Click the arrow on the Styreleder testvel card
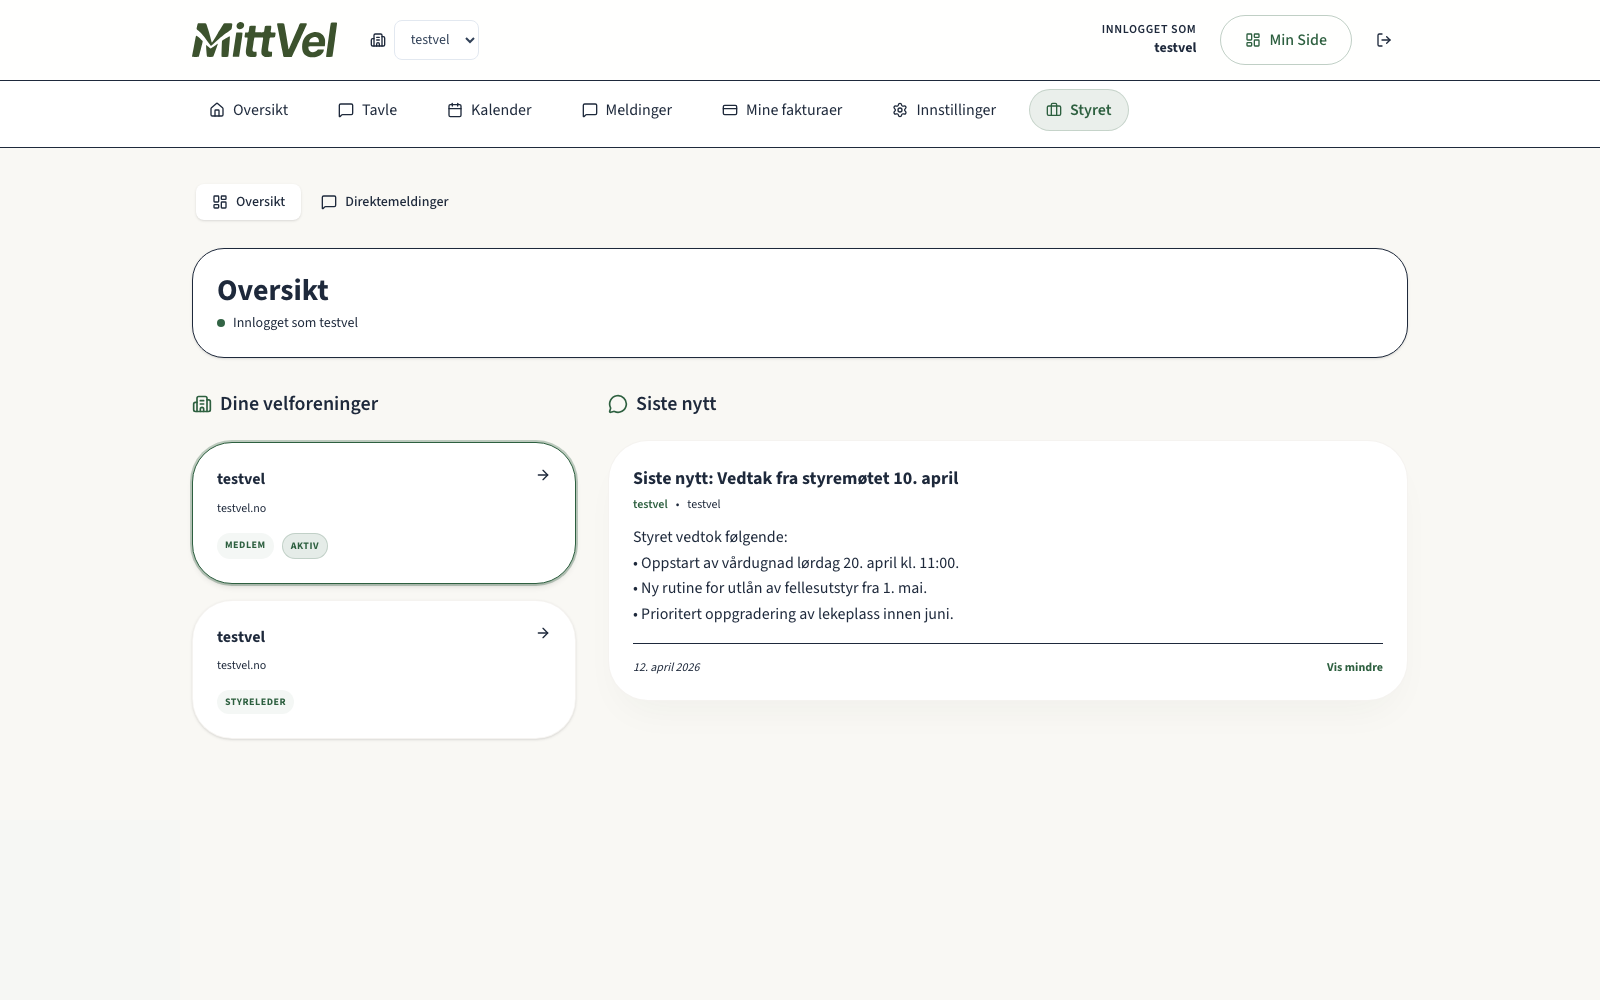 coord(543,633)
